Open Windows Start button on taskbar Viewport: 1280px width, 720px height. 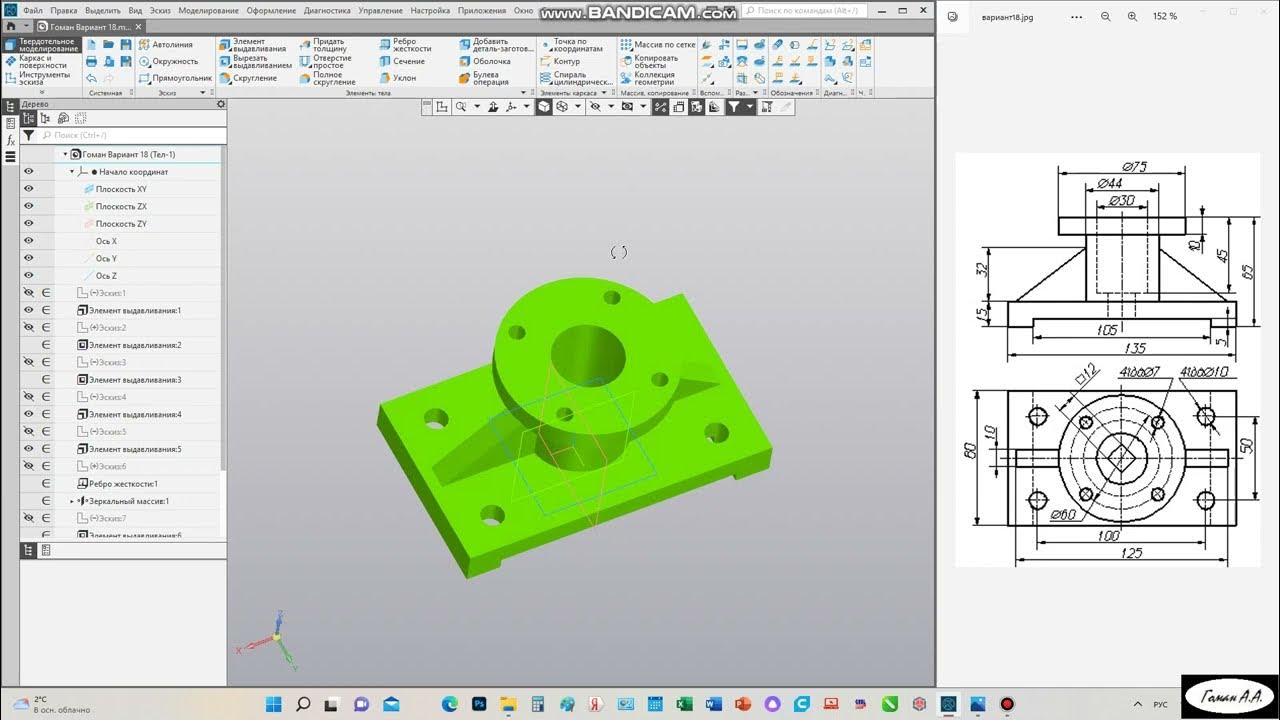pos(273,704)
